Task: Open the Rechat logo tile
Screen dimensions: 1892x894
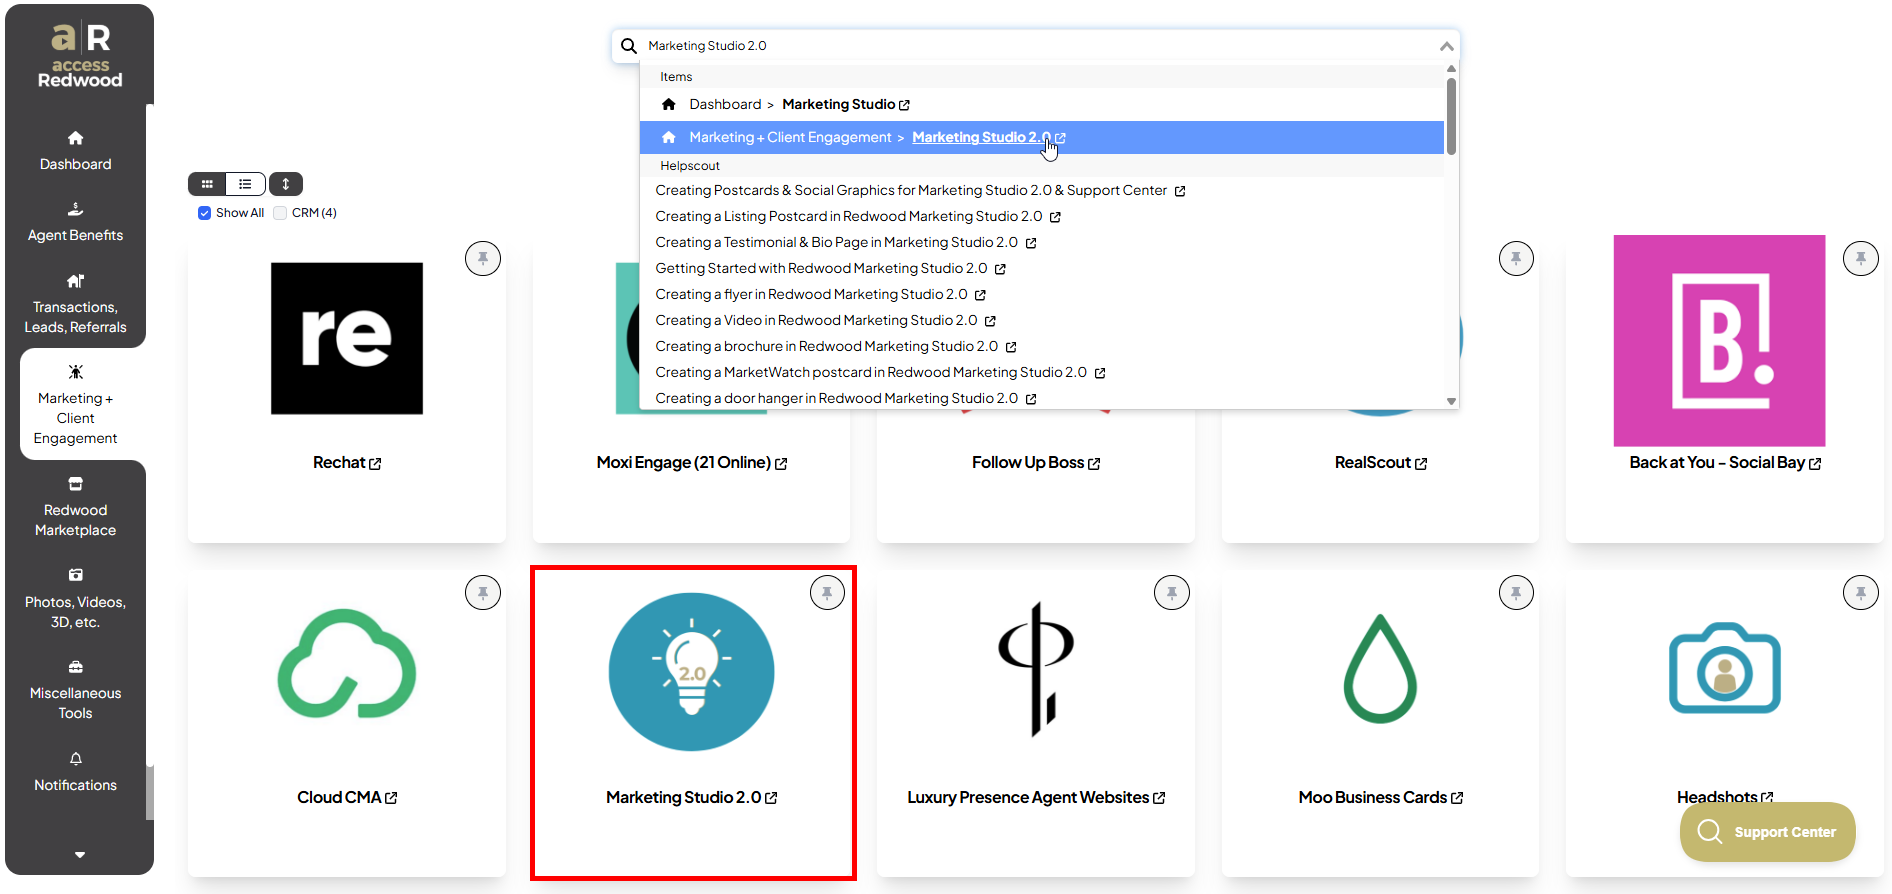Action: click(347, 338)
